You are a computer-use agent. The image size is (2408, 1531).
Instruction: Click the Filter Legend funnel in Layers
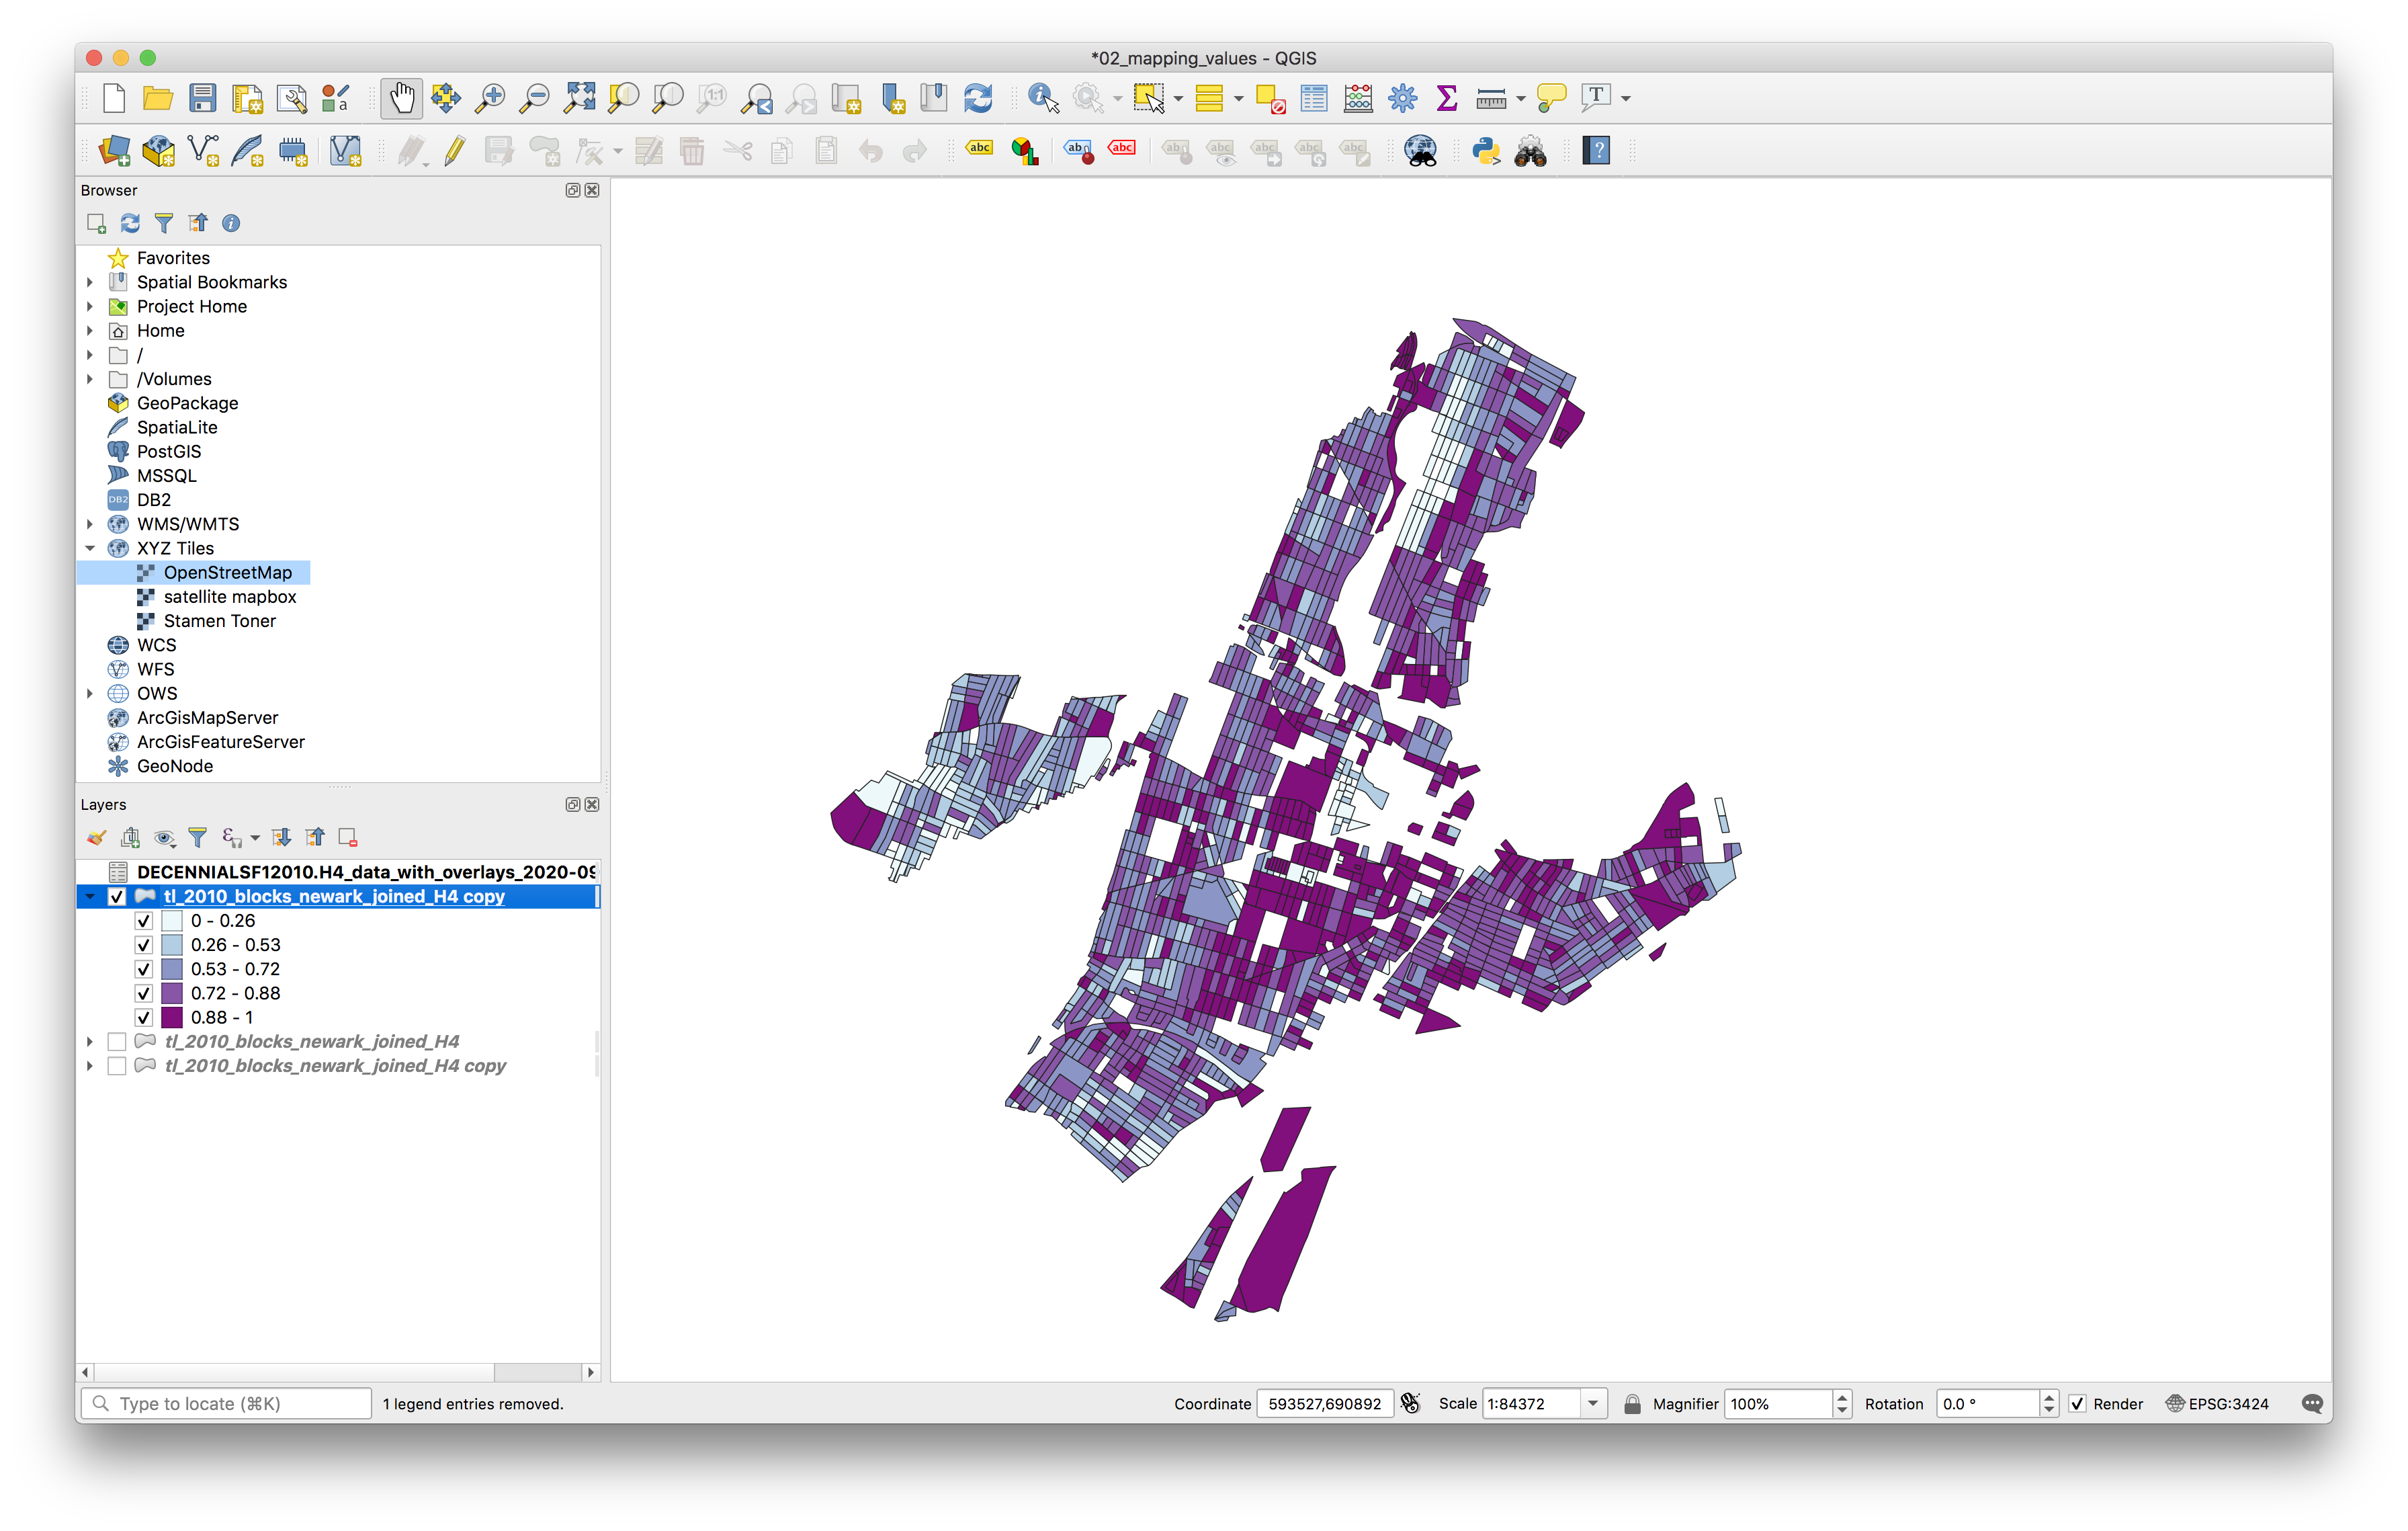click(198, 837)
